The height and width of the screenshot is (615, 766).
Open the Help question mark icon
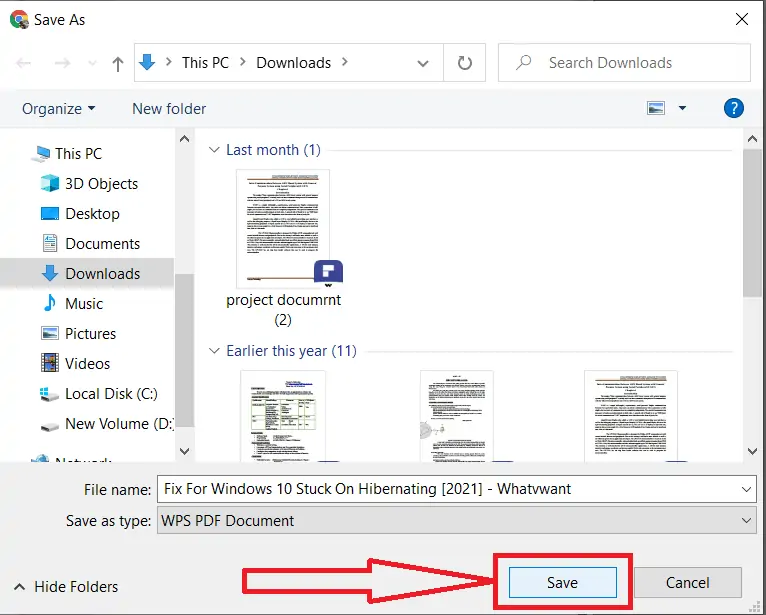point(733,108)
